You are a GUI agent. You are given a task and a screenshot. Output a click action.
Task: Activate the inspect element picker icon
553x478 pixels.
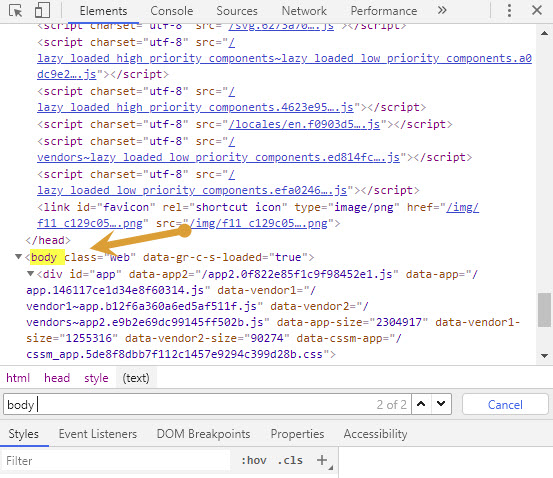[15, 11]
